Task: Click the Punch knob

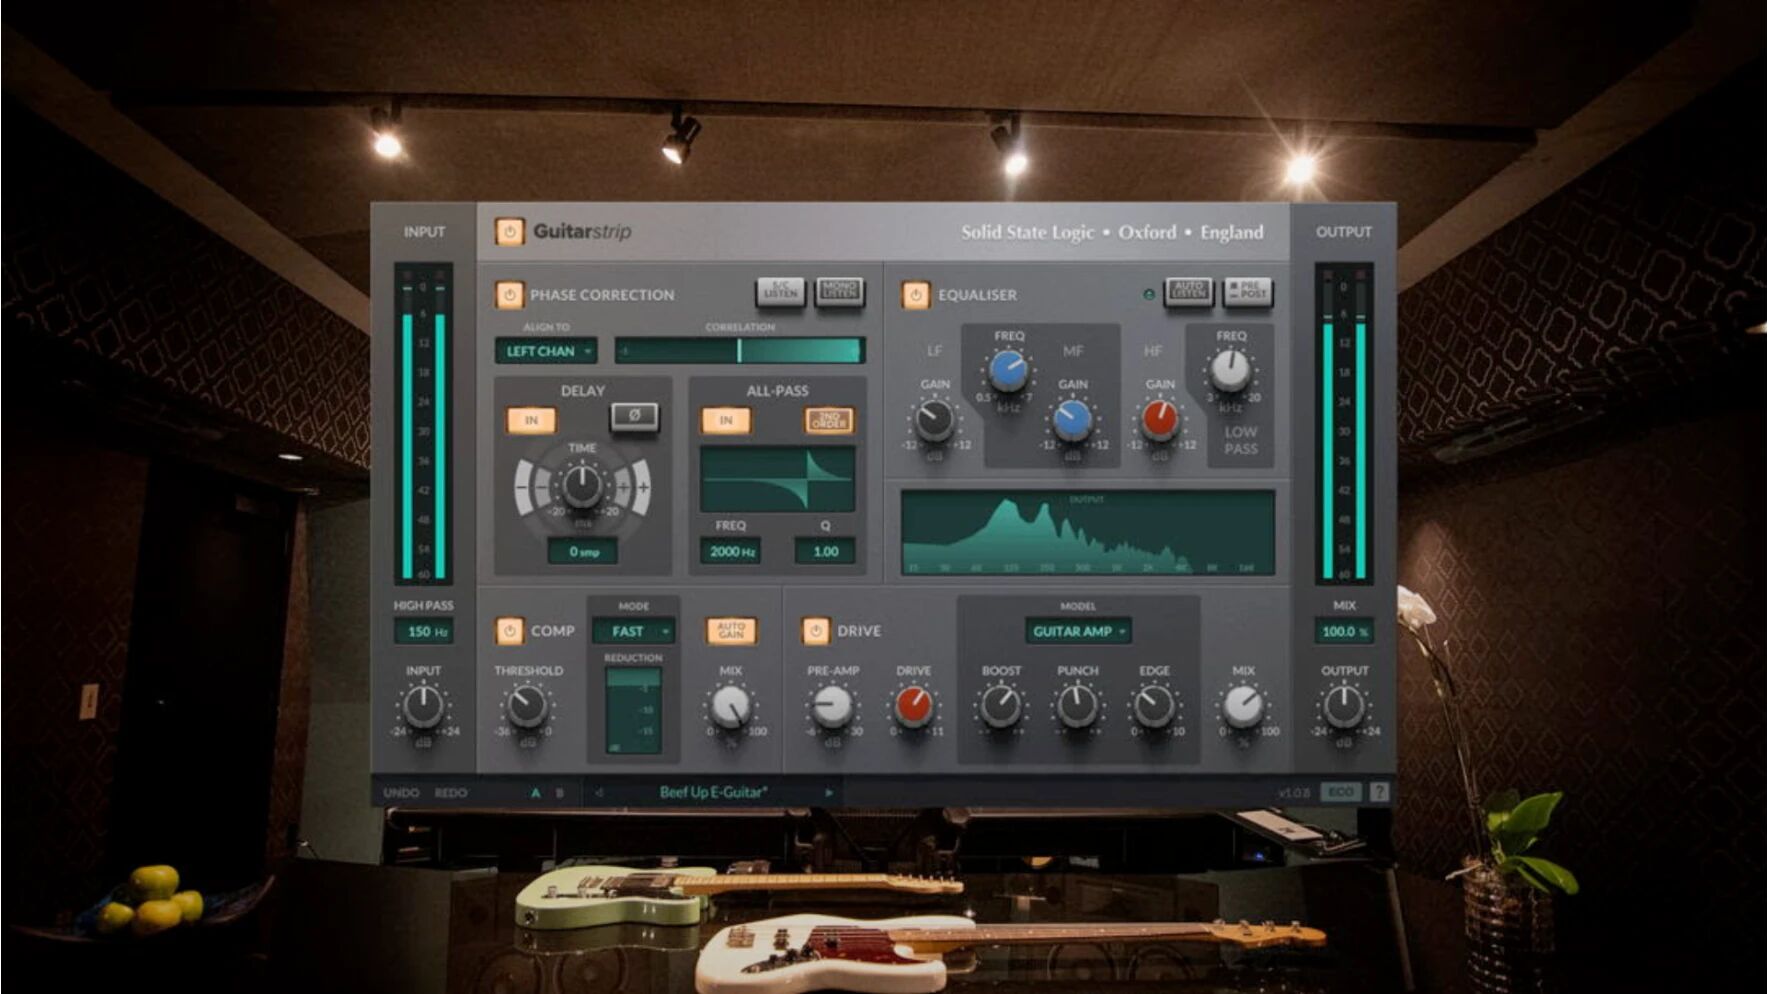Action: point(1077,706)
